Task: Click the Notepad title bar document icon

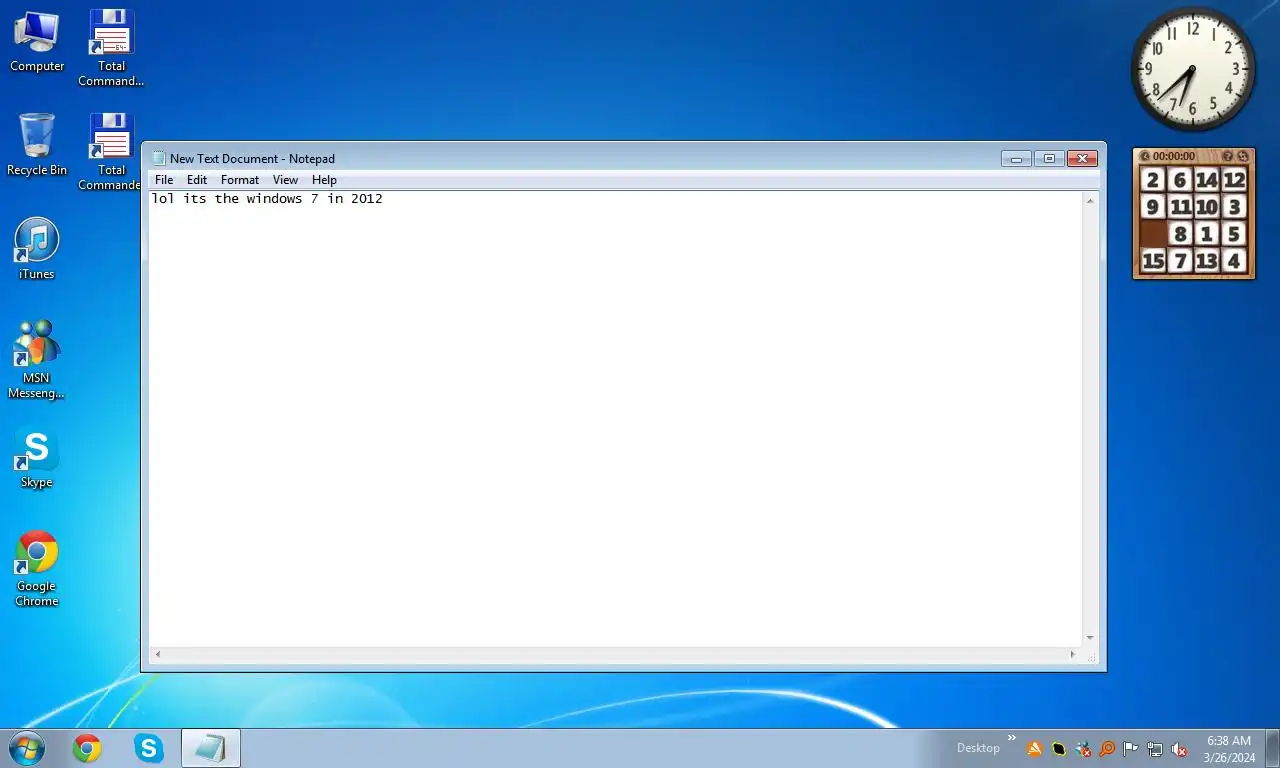Action: (x=158, y=158)
